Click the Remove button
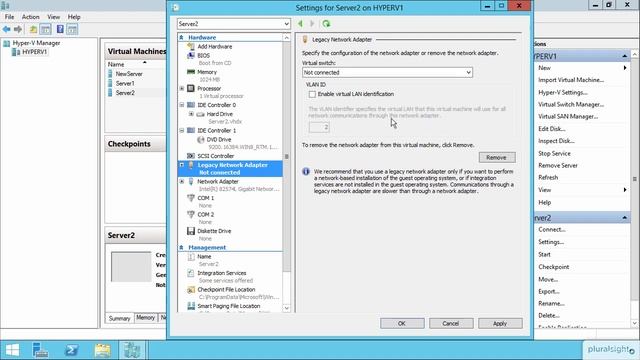This screenshot has height=360, width=640. pyautogui.click(x=497, y=158)
